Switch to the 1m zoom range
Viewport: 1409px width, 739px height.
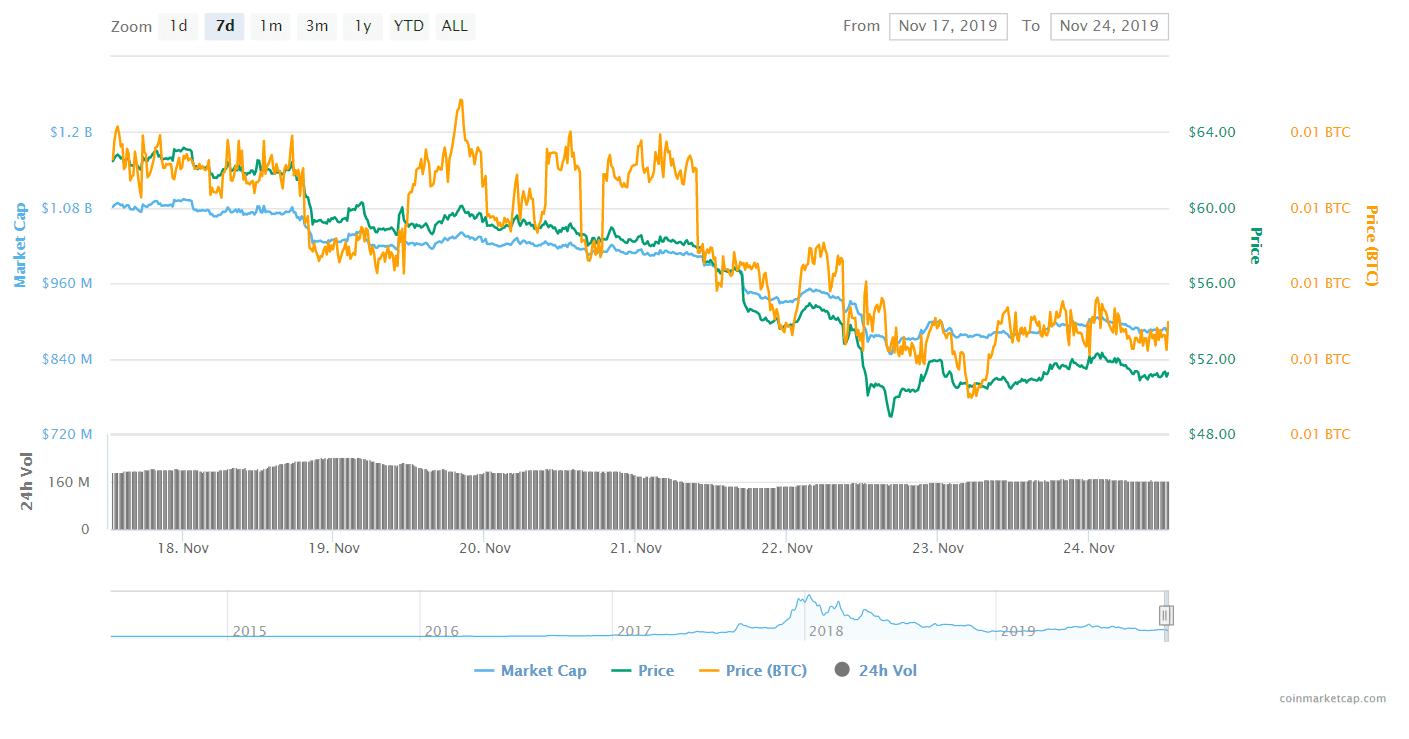pos(270,25)
